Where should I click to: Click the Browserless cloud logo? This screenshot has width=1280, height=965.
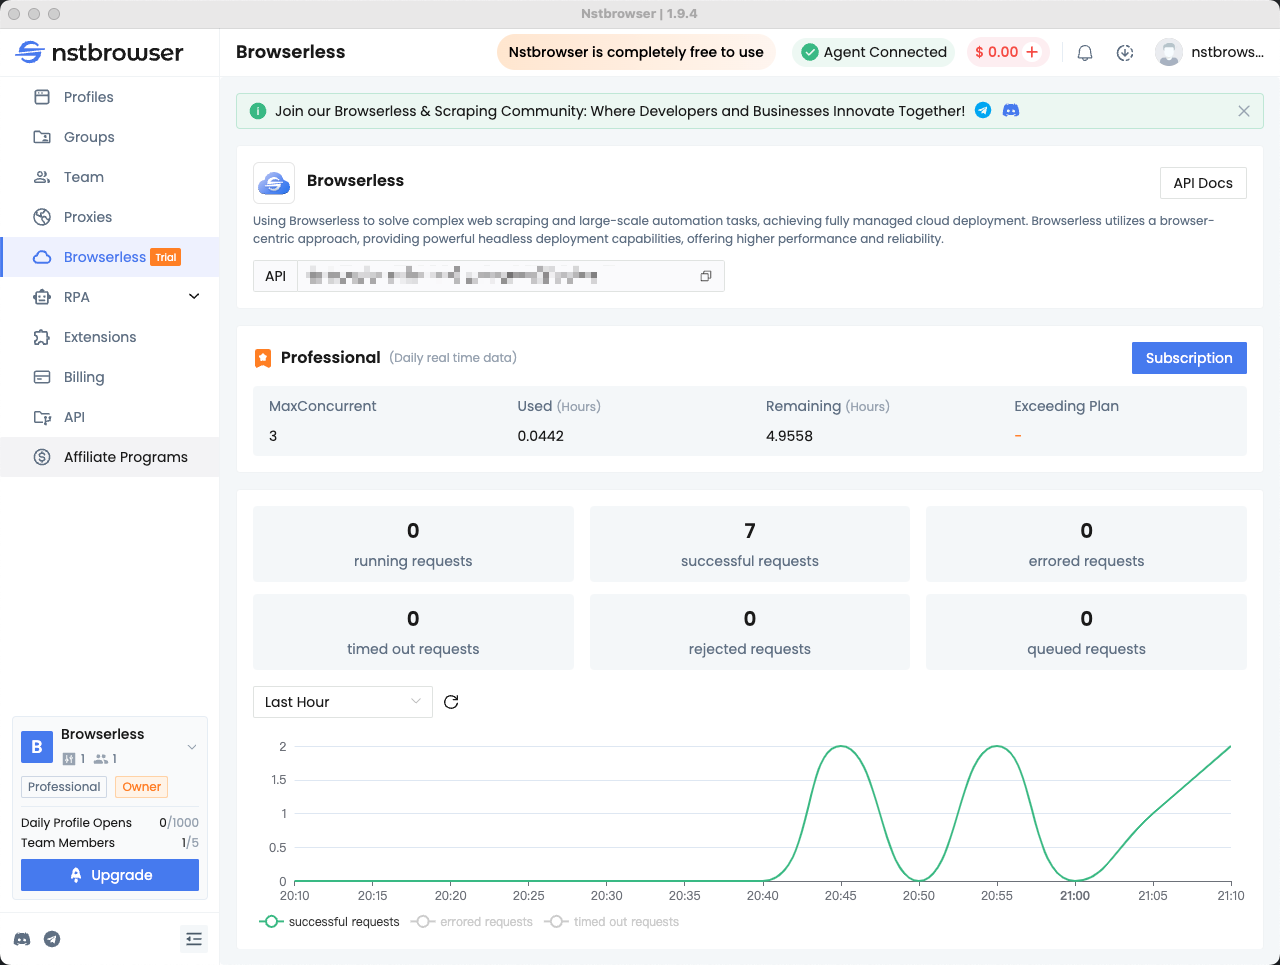click(x=274, y=183)
